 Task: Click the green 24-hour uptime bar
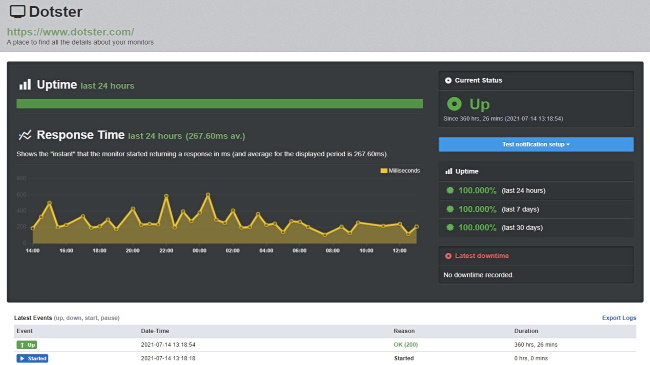click(x=220, y=104)
